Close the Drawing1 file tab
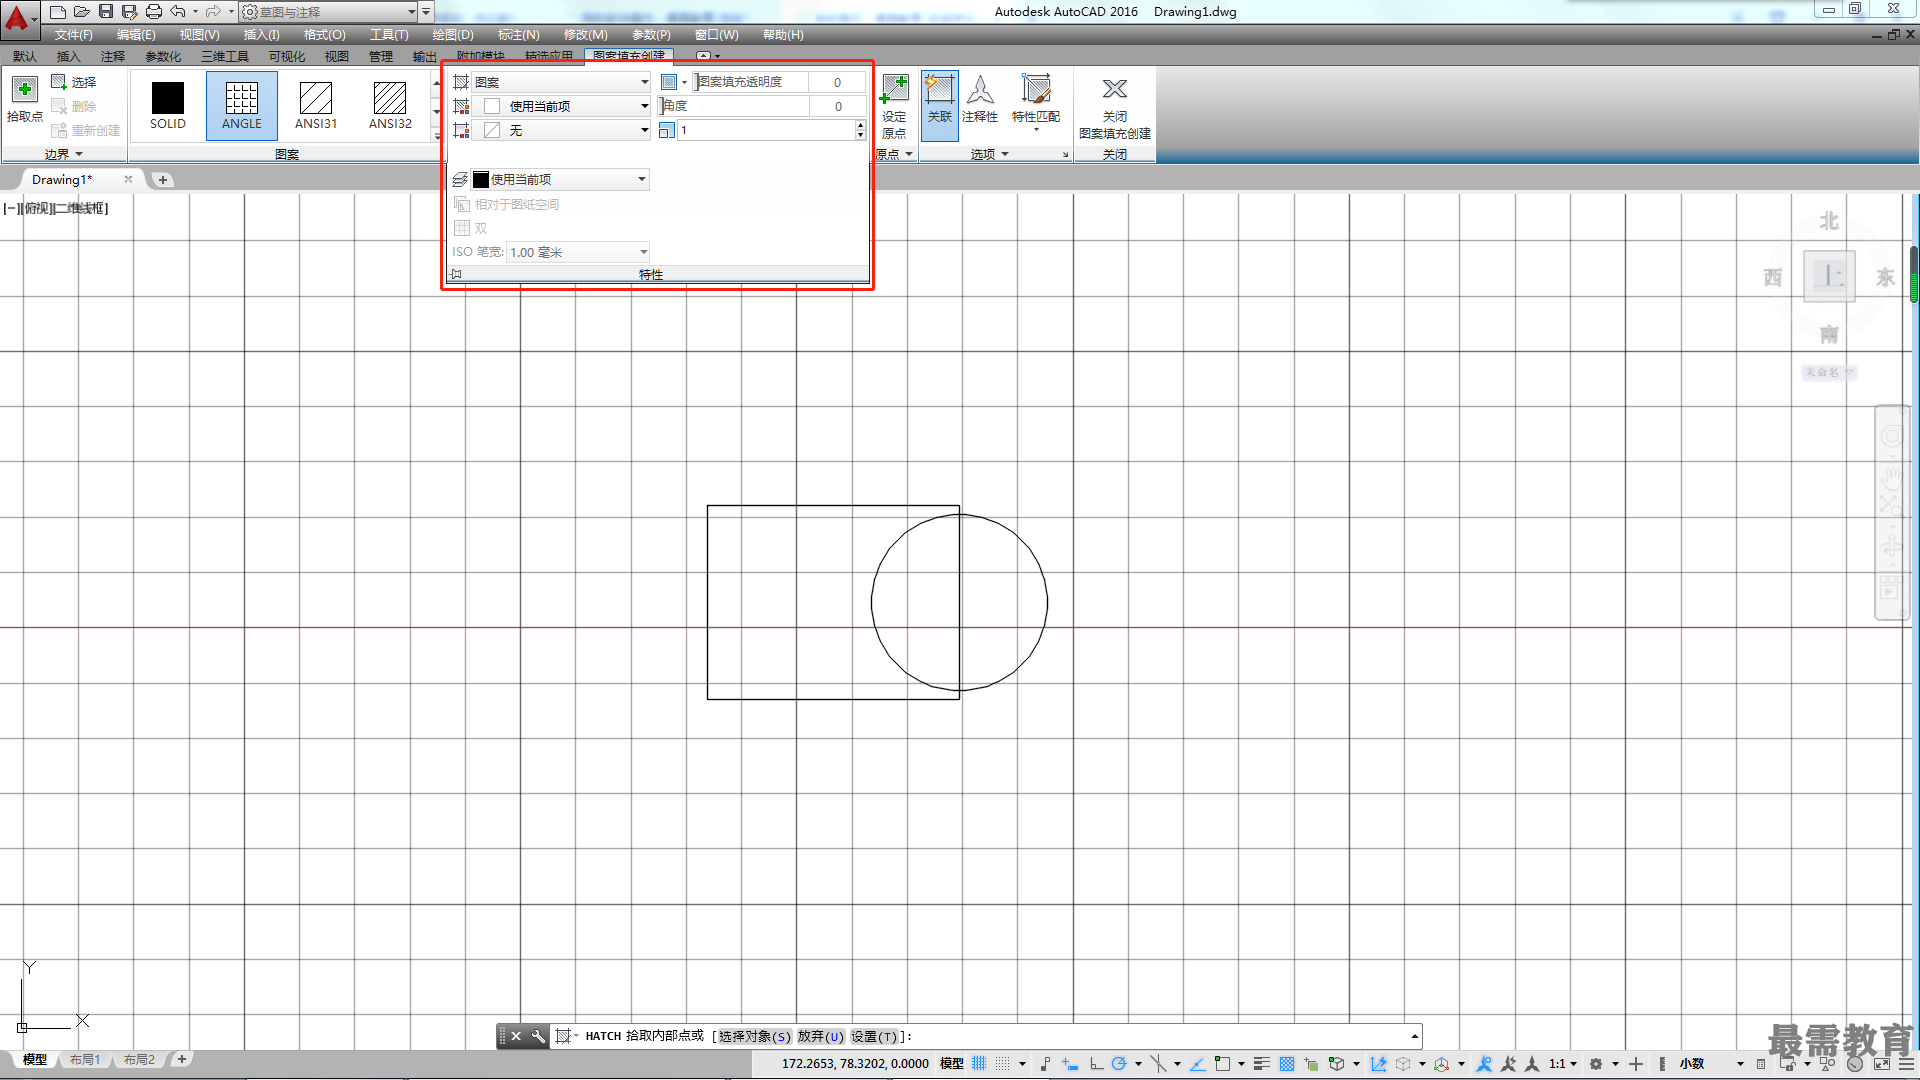This screenshot has width=1920, height=1080. pos(128,179)
